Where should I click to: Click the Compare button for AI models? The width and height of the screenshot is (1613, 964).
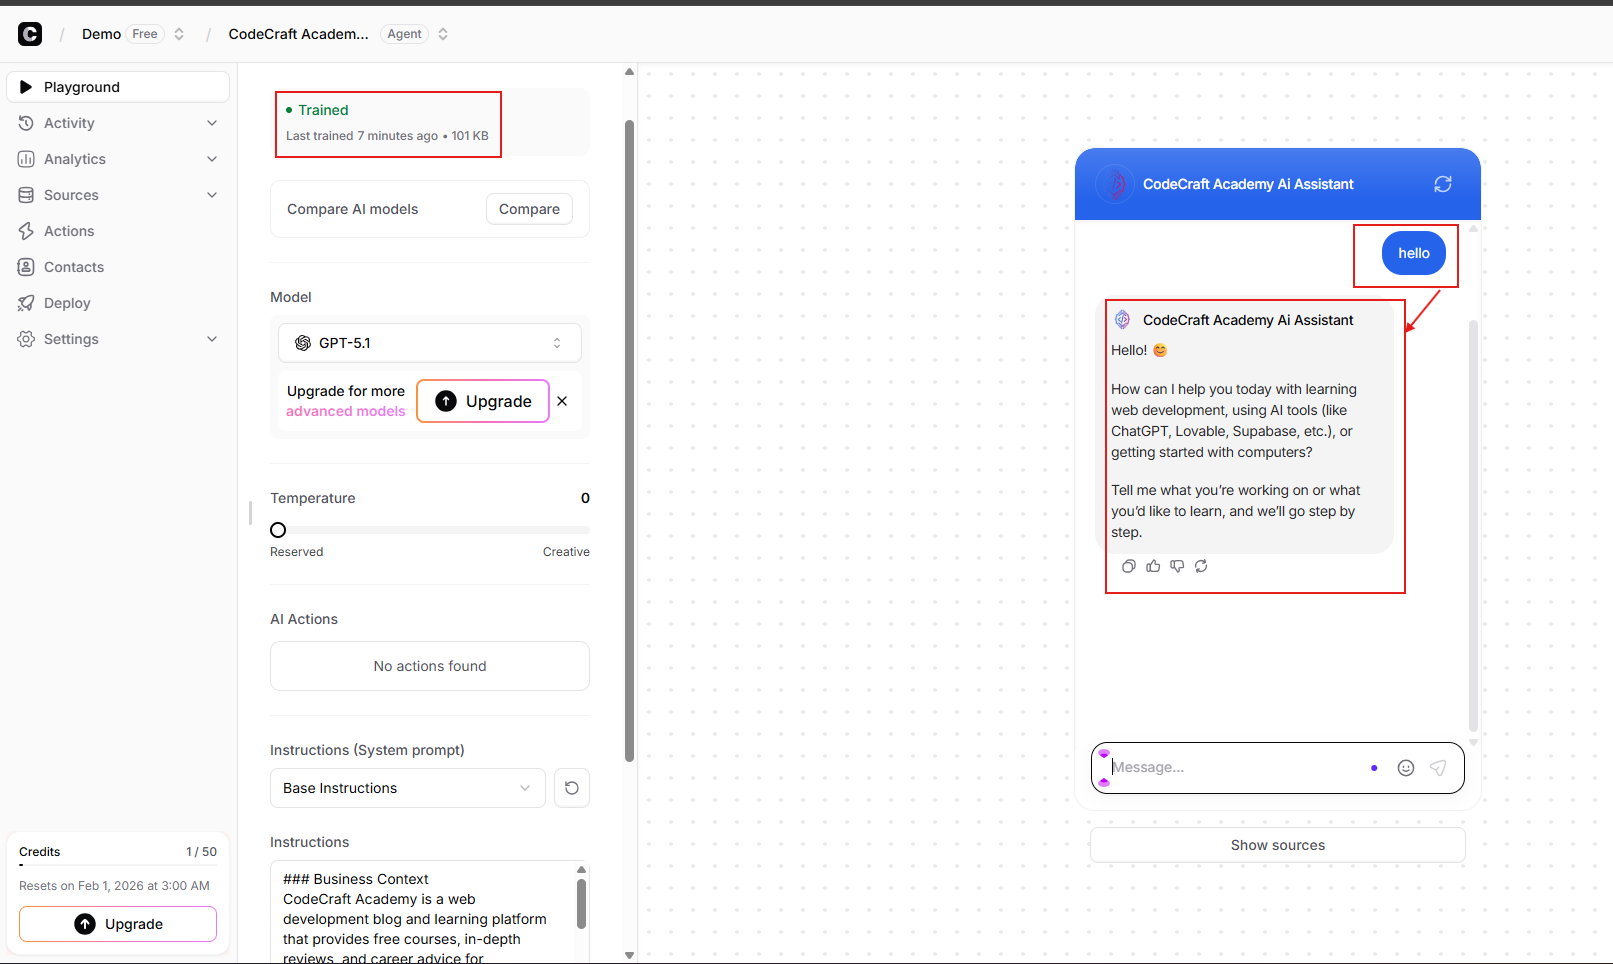[529, 209]
